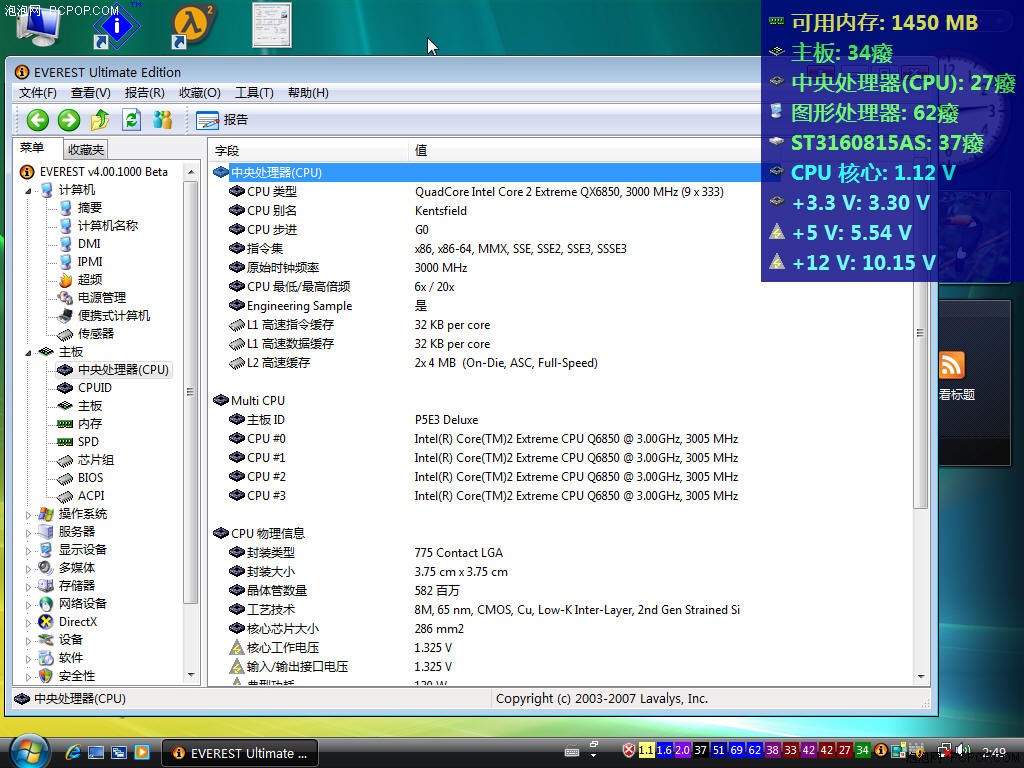Screen dimensions: 1024x768
Task: Expand the 显示设备 tree node
Action: point(28,551)
